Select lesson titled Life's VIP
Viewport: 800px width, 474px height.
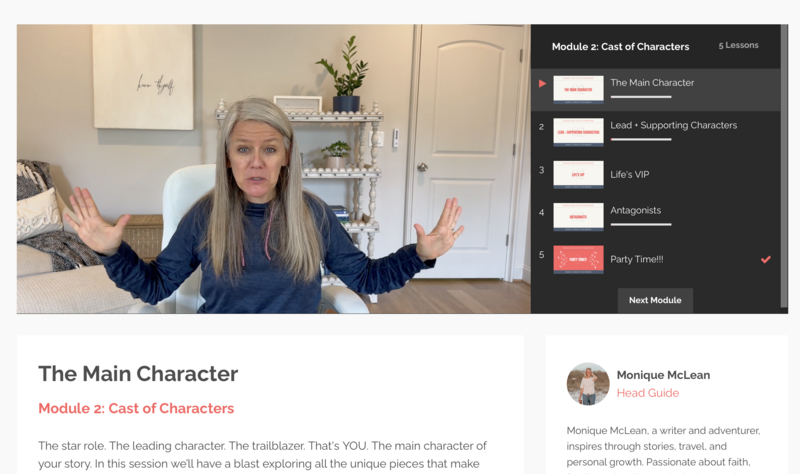pyautogui.click(x=630, y=174)
